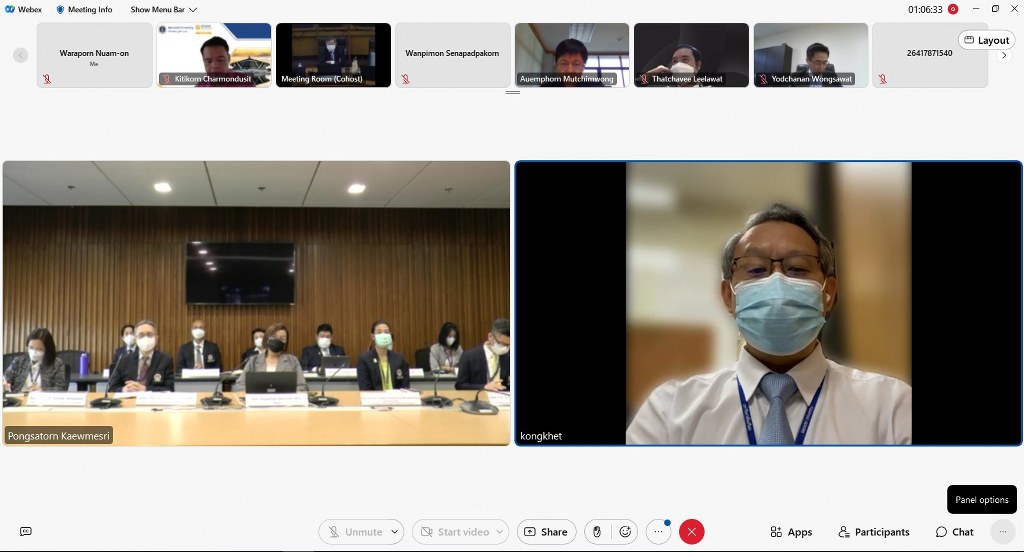This screenshot has width=1024, height=552.
Task: Open the closed captions icon
Action: (26, 532)
